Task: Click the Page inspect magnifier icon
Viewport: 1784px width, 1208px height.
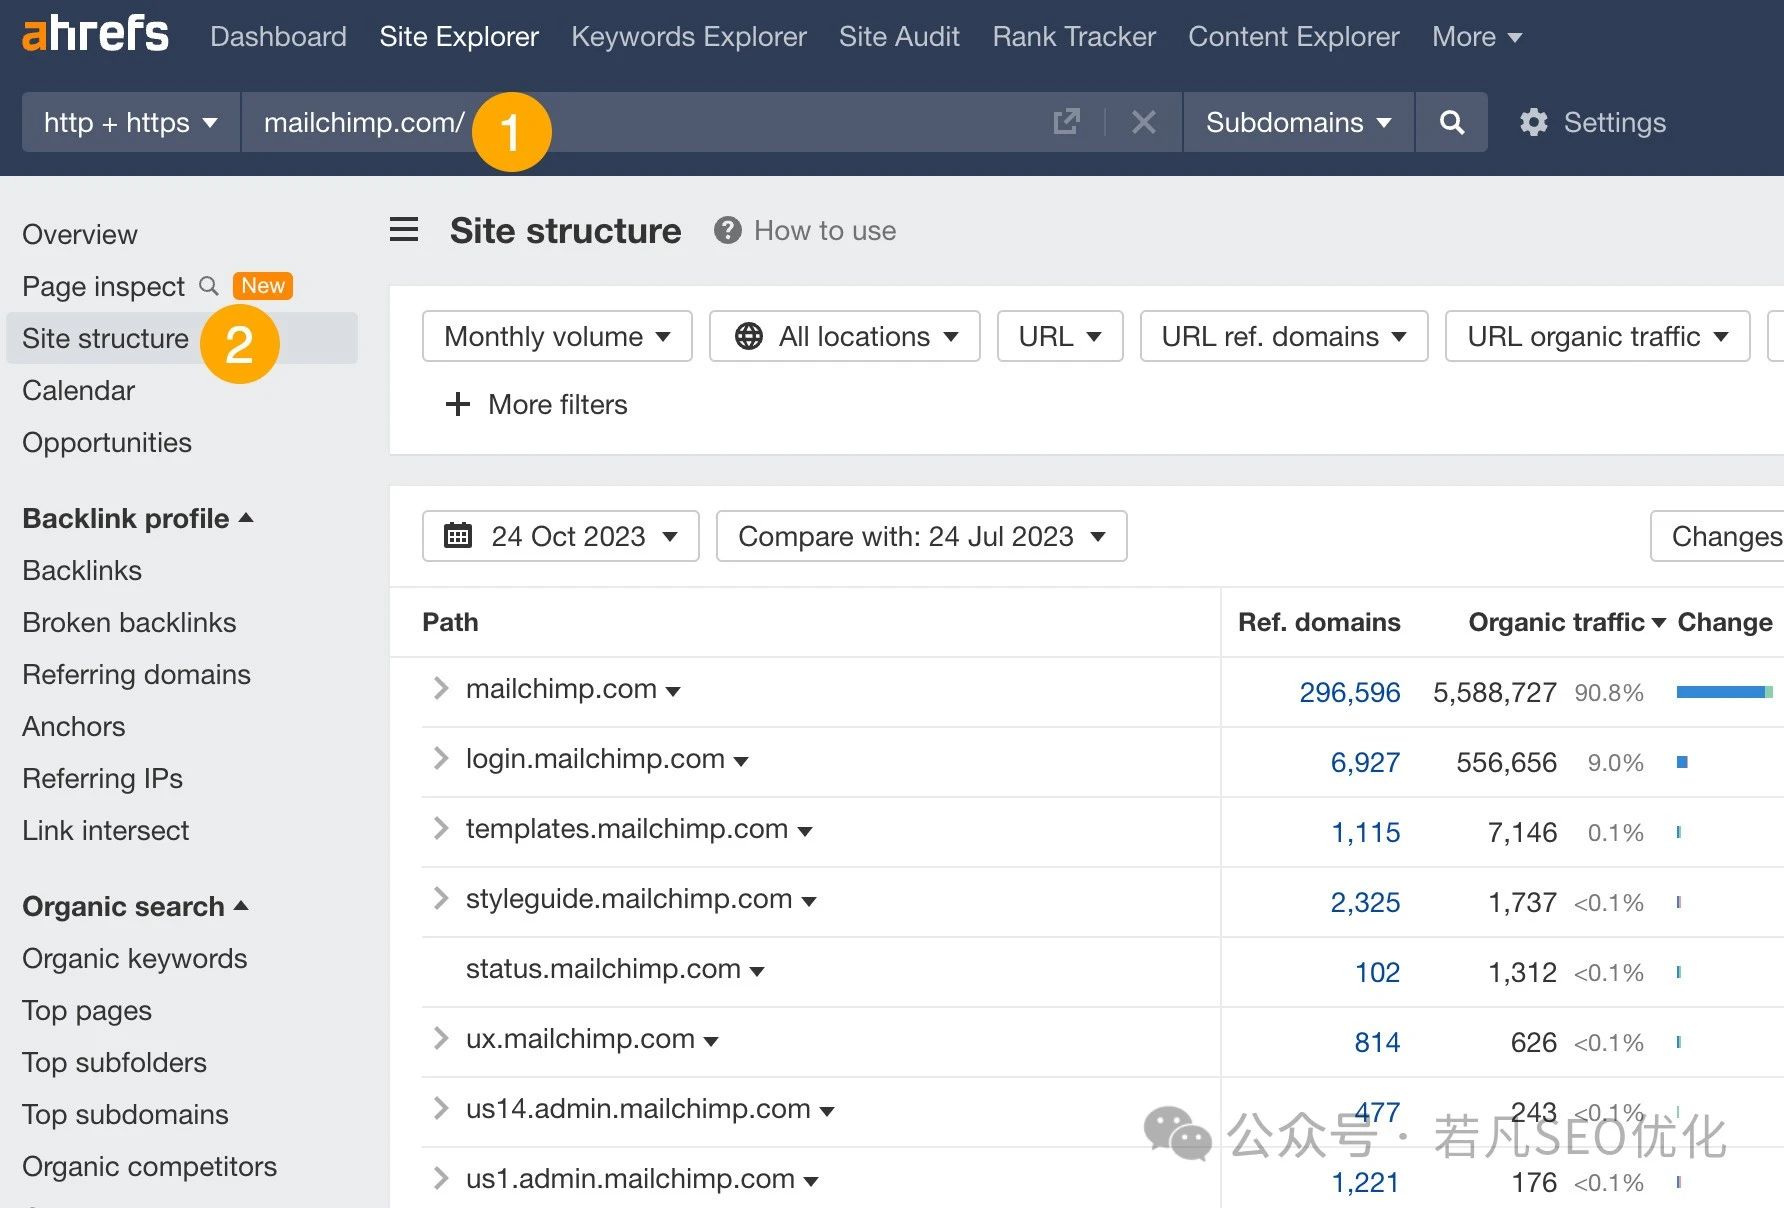Action: pyautogui.click(x=209, y=286)
